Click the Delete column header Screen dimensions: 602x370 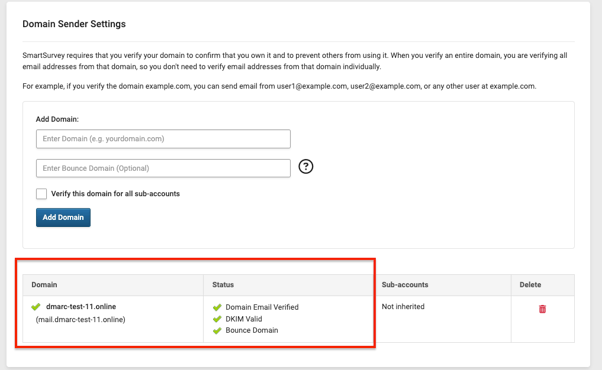click(530, 285)
